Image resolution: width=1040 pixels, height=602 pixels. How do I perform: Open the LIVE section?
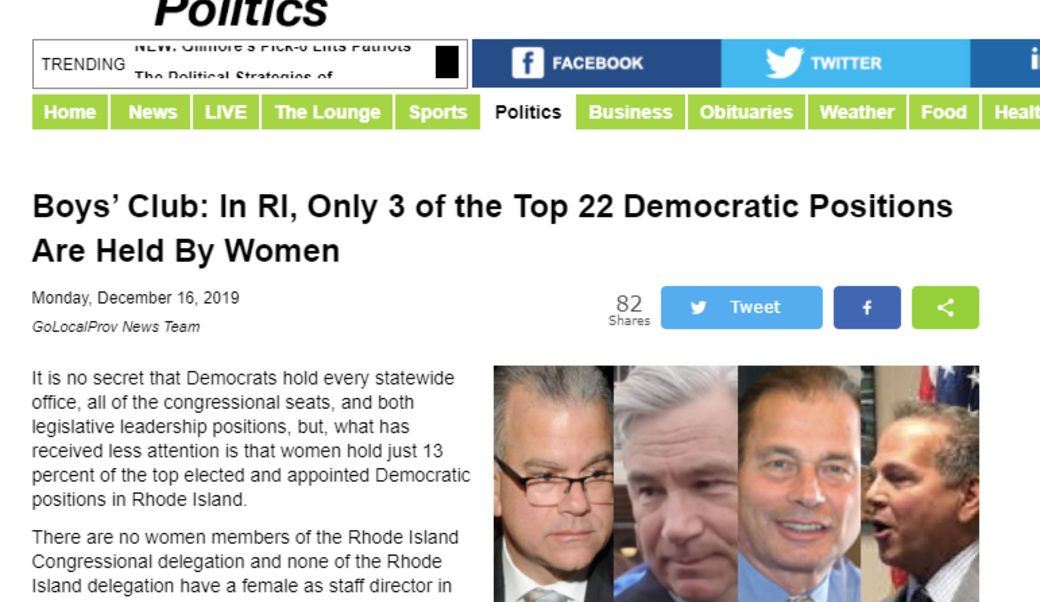[226, 112]
